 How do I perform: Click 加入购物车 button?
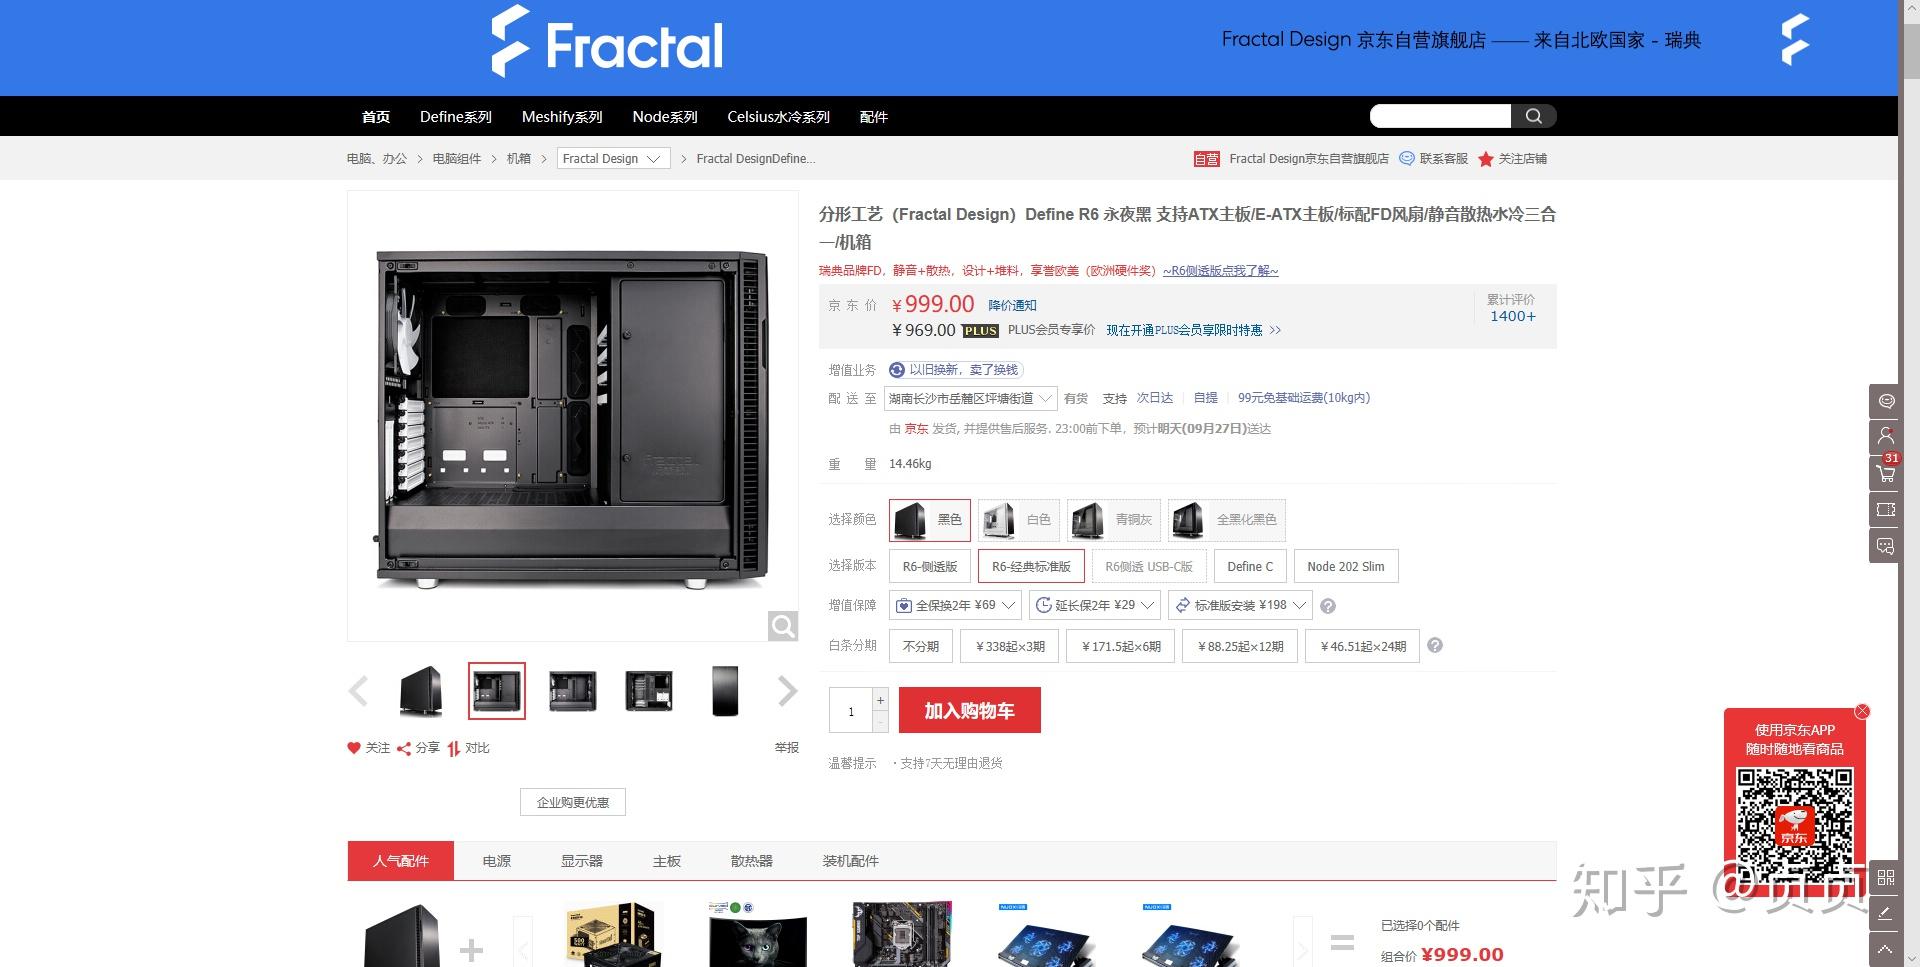970,710
